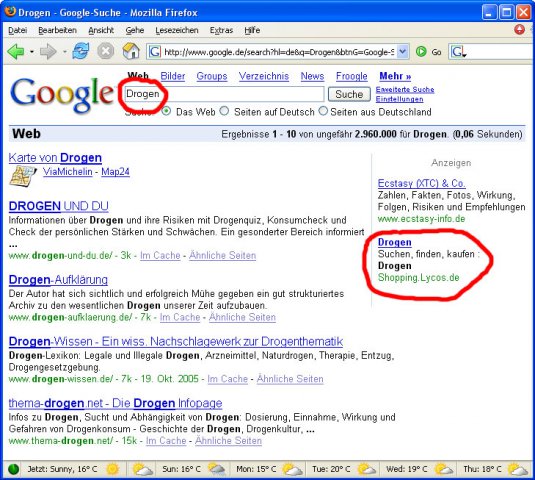Screen dimensions: 535x480
Task: Click the green Back arrow button
Action: (x=15, y=52)
